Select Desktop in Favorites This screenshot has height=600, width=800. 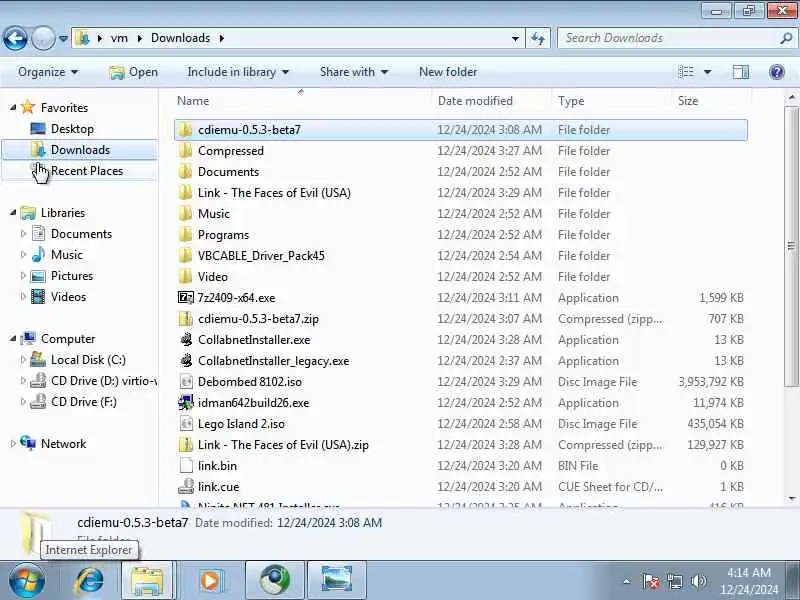(72, 129)
